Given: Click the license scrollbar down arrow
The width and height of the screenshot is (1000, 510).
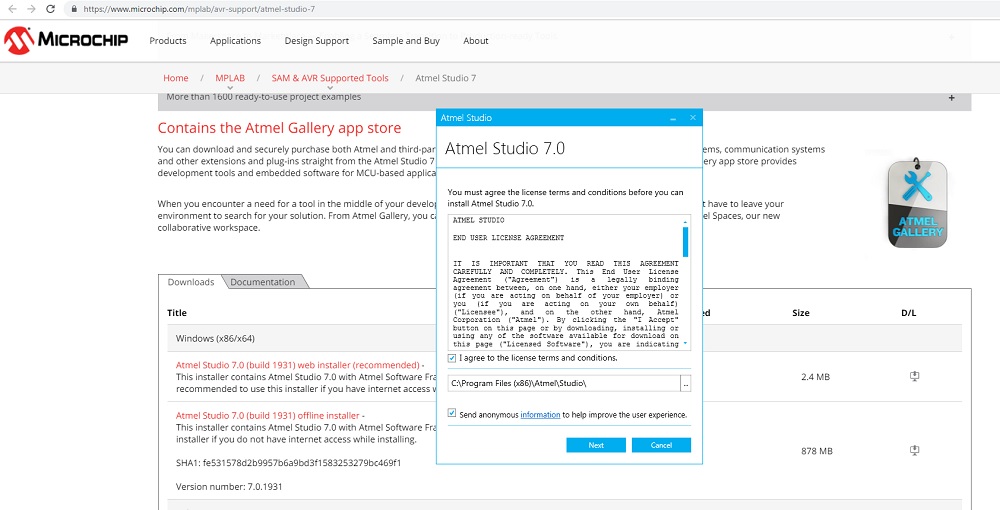Looking at the screenshot, I should pos(686,344).
